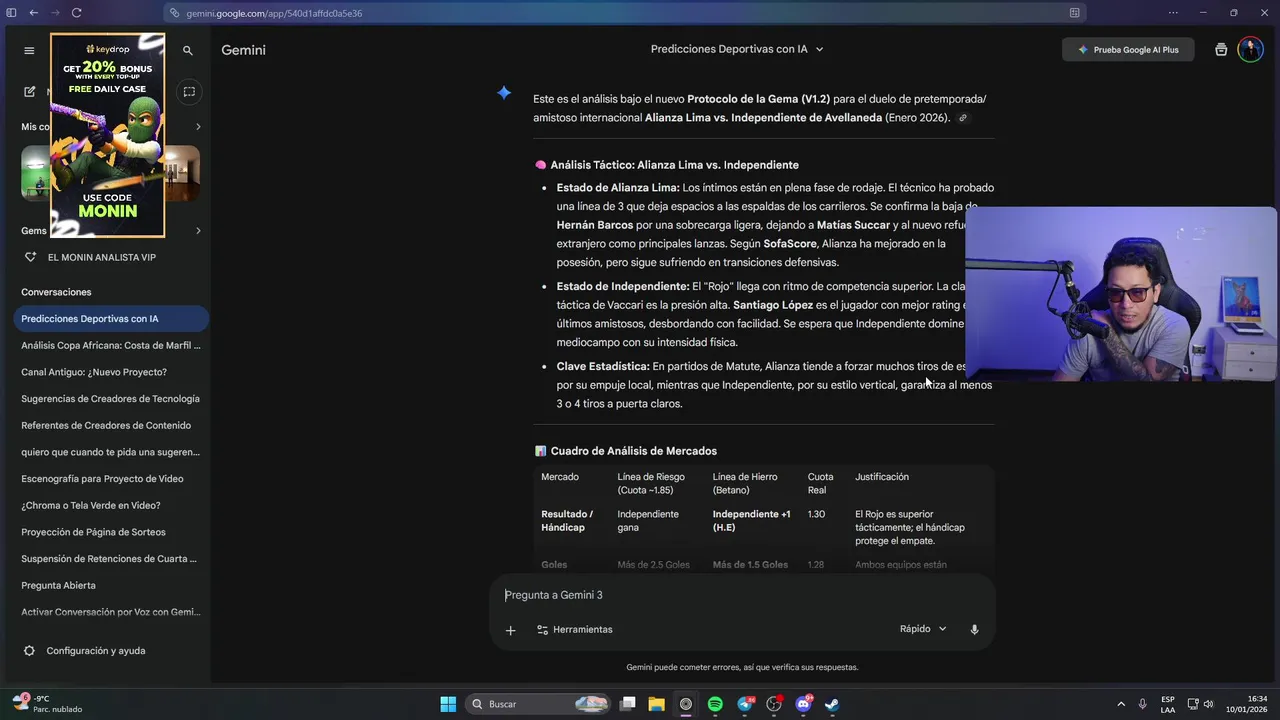Click the sidebar search magnifier icon

tap(187, 50)
